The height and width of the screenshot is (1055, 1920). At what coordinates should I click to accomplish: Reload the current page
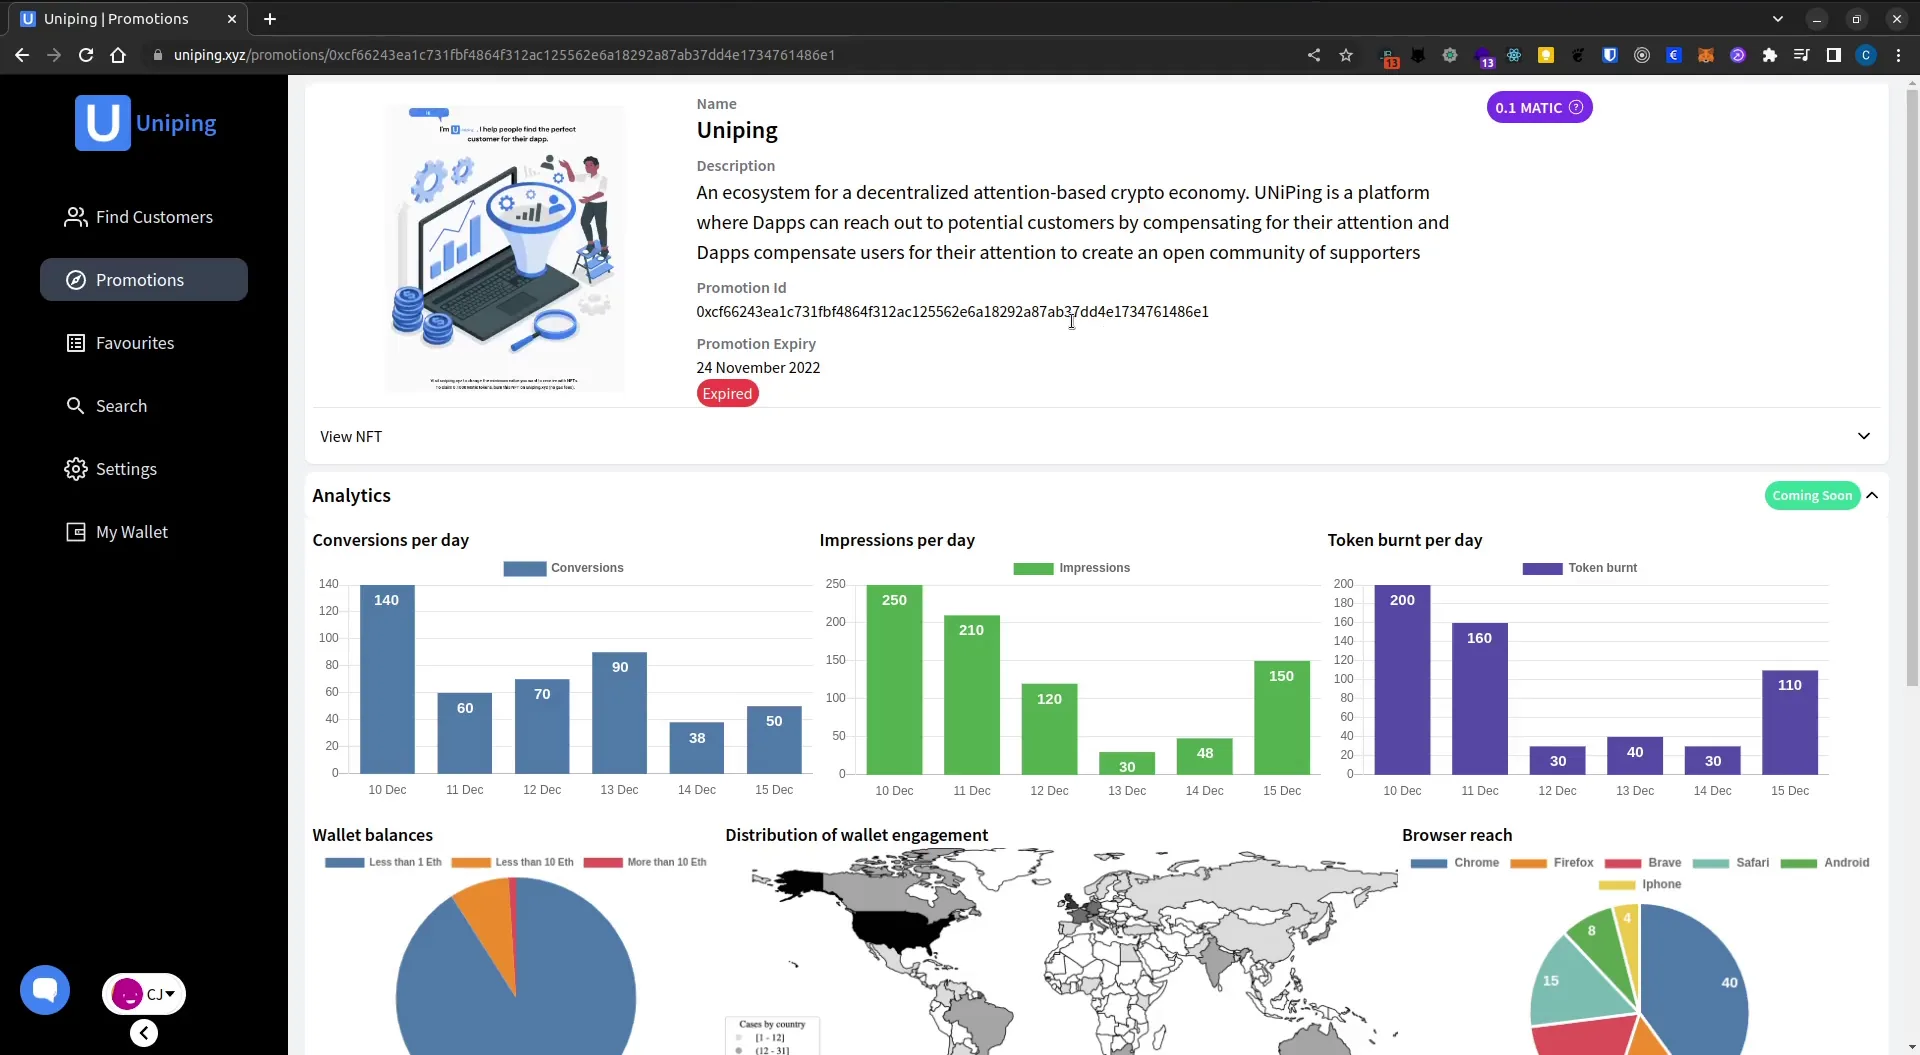tap(86, 55)
